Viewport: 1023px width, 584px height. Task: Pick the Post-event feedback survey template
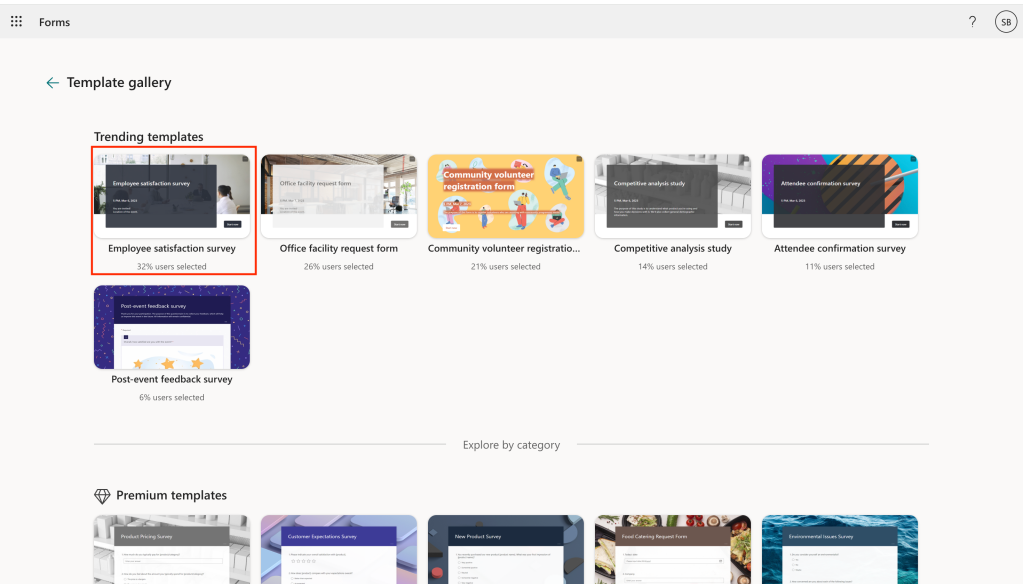click(172, 327)
